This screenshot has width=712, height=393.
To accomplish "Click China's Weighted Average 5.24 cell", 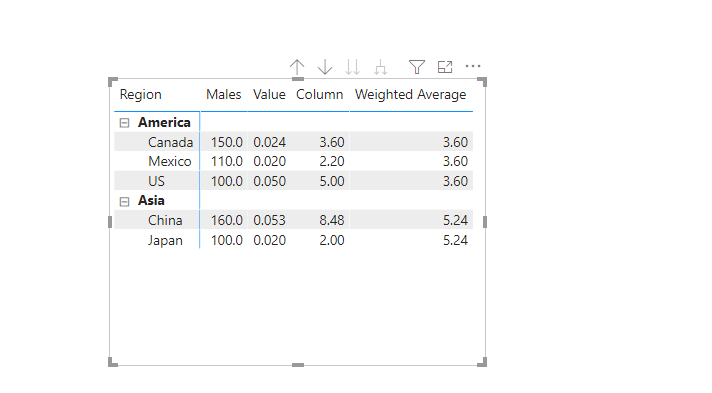I will click(x=455, y=220).
